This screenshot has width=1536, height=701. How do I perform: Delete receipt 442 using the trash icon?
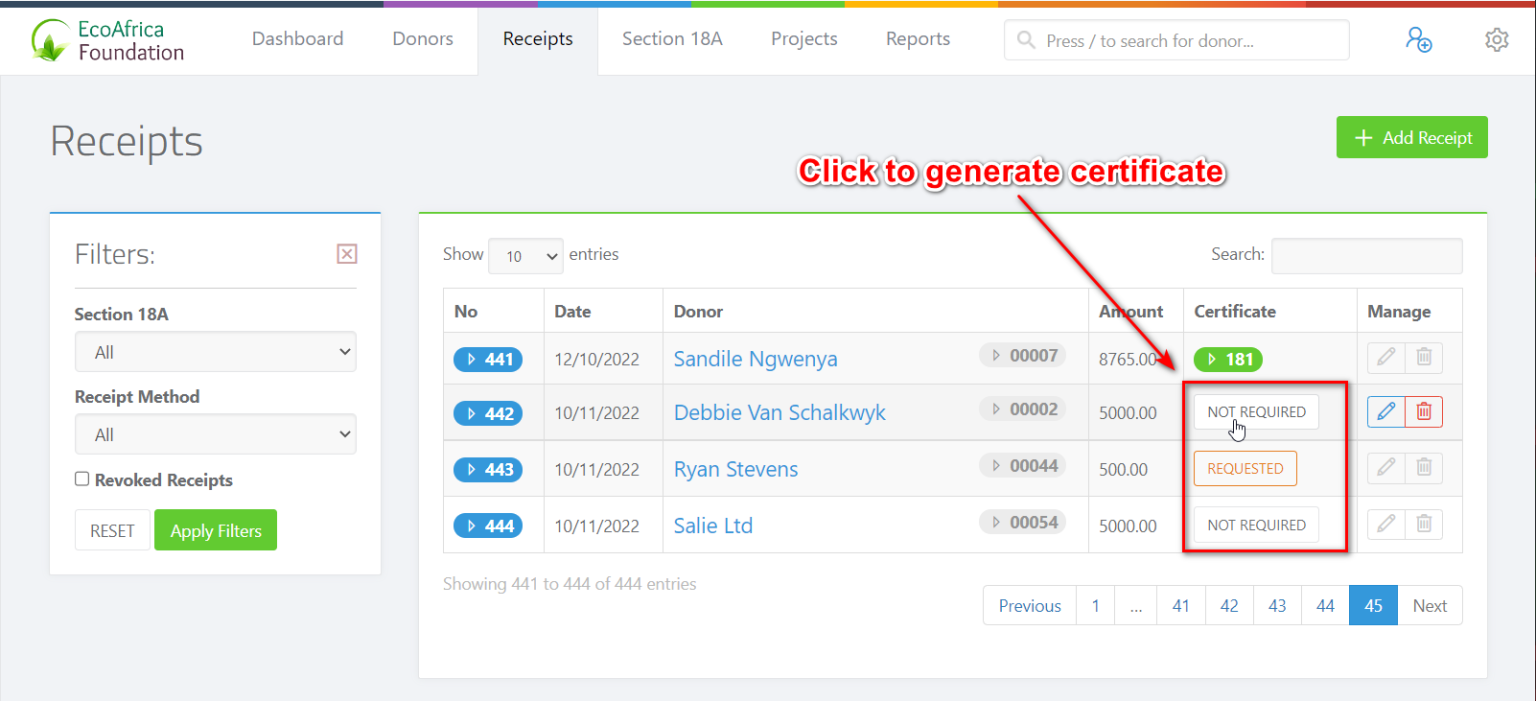1424,411
